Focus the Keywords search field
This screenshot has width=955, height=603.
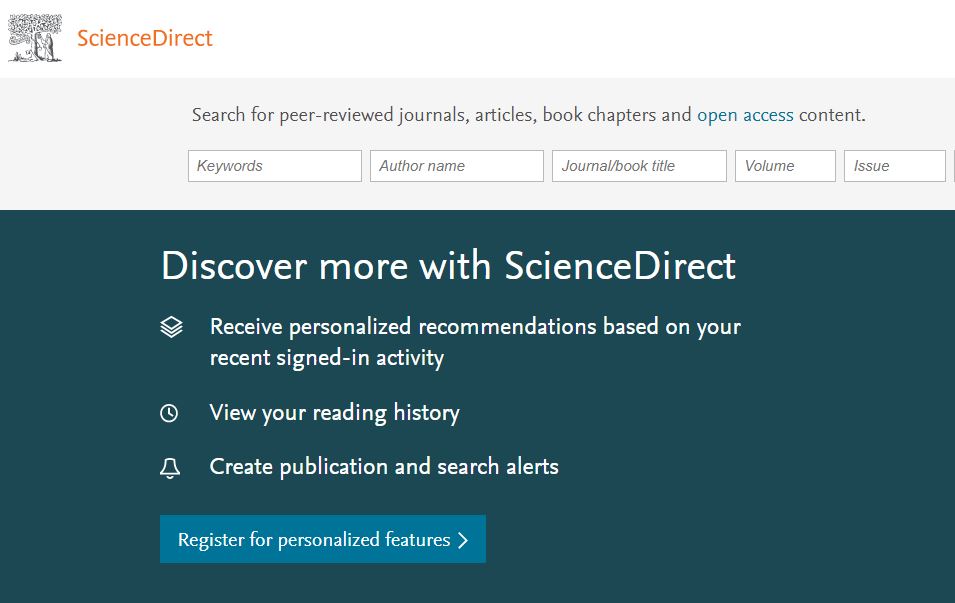(x=275, y=166)
